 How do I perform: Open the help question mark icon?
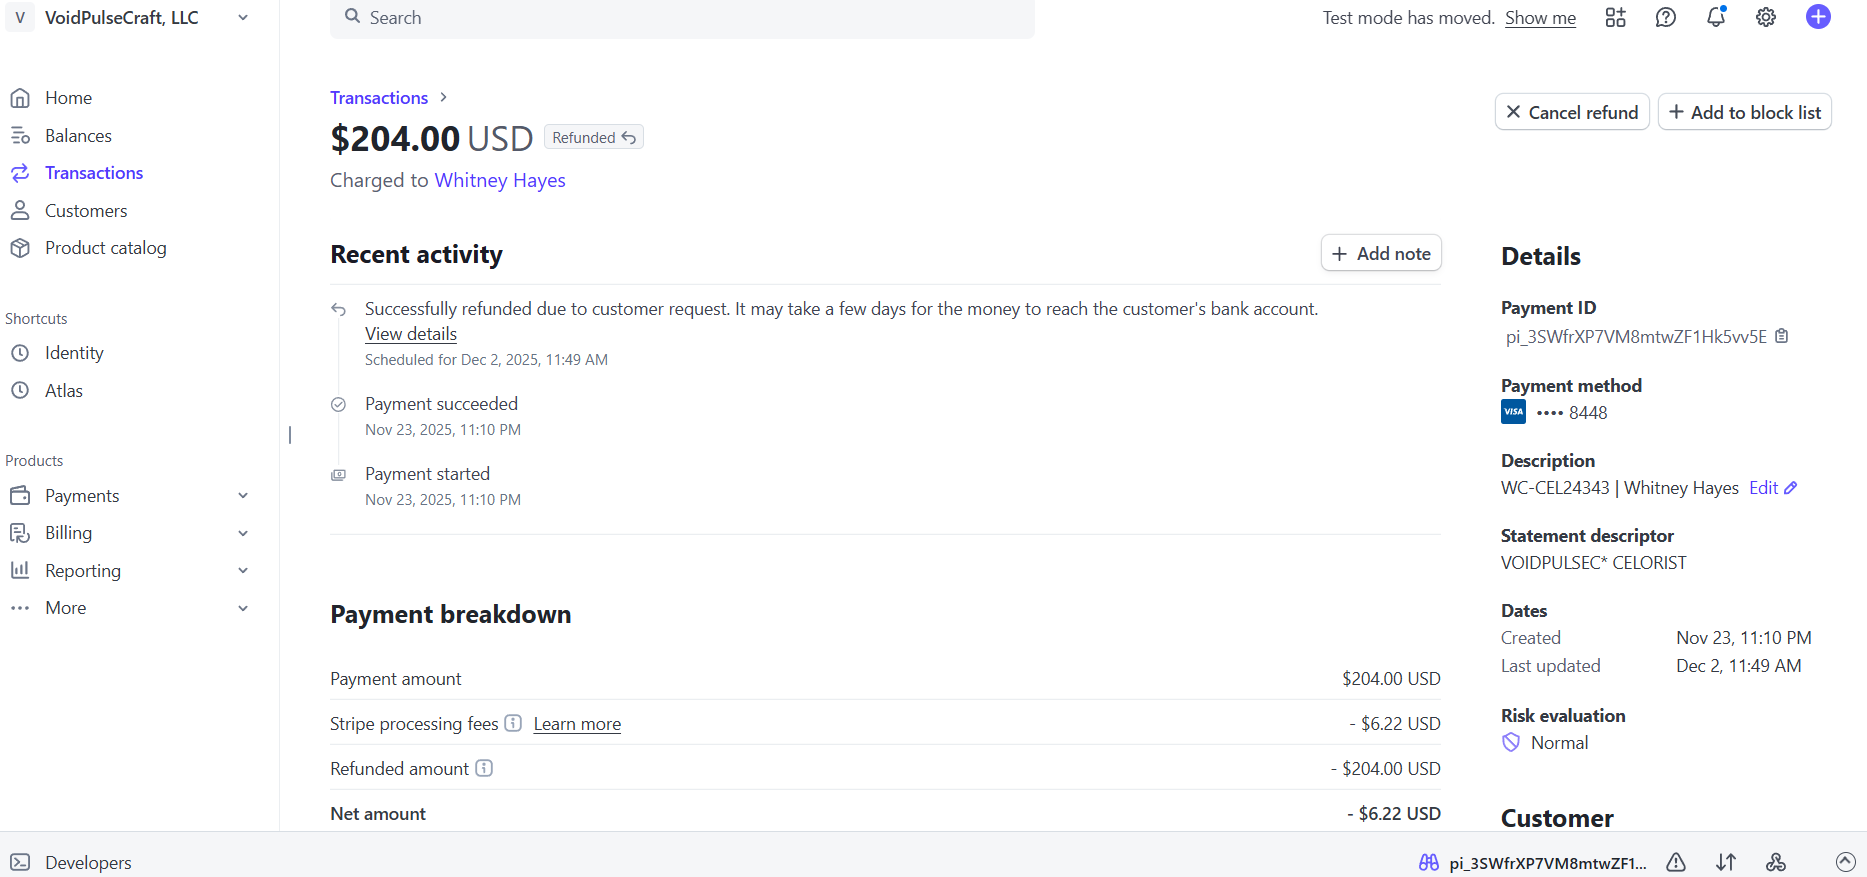[x=1665, y=18]
